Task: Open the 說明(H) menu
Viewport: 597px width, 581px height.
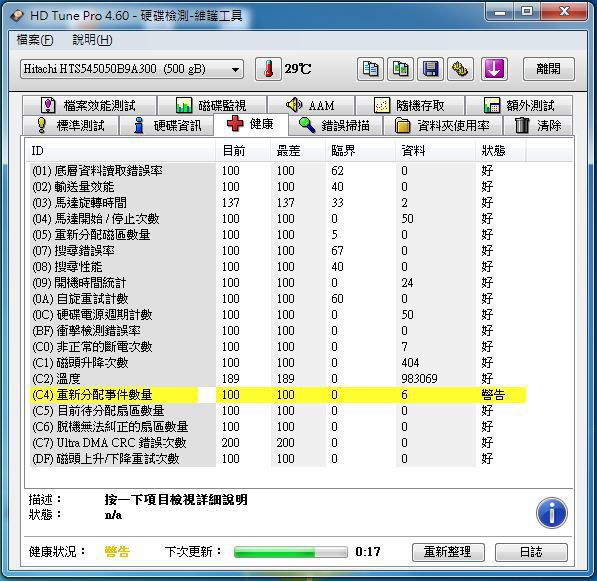Action: click(x=92, y=40)
